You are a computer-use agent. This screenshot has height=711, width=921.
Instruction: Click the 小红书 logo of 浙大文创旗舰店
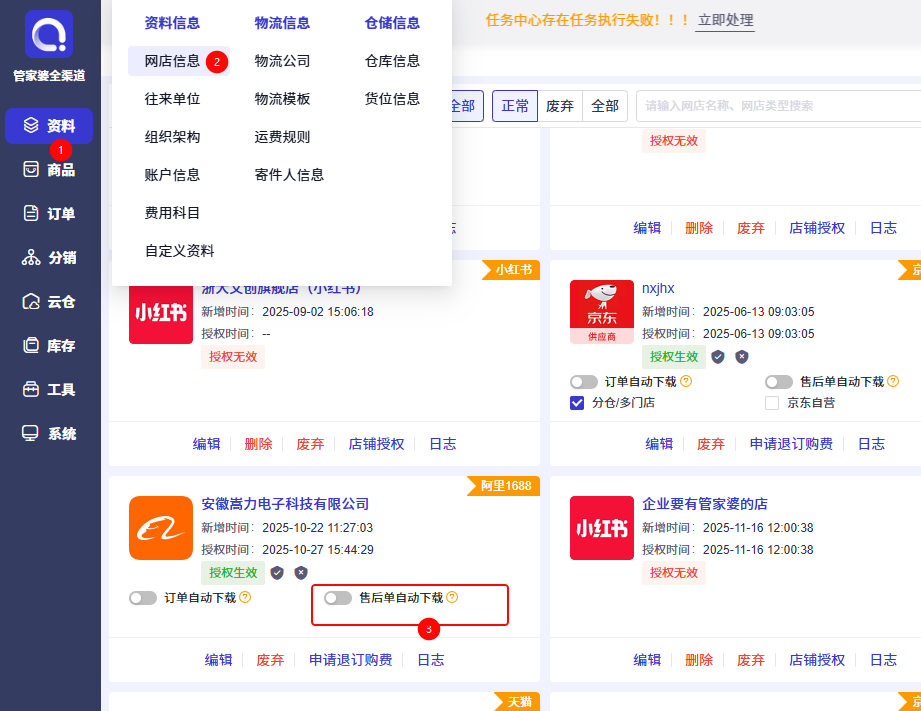pos(161,314)
